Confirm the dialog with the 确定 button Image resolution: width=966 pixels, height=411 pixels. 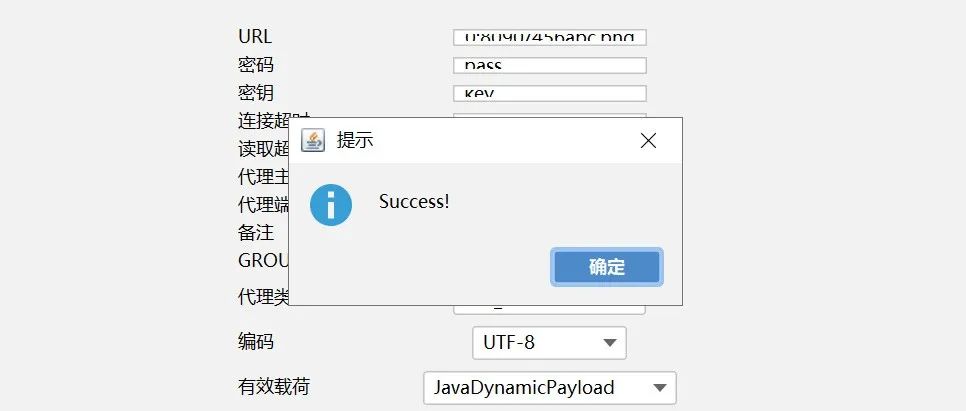607,267
